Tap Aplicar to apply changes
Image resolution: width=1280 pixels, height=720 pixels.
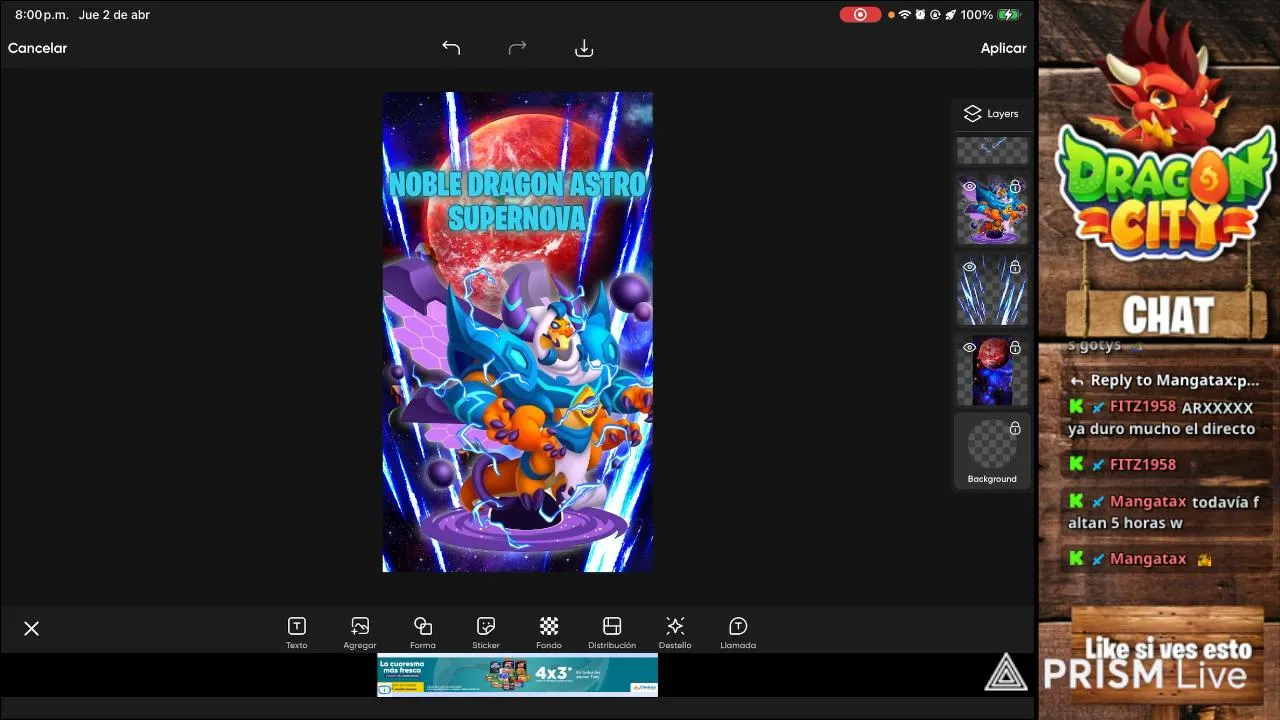point(1003,48)
